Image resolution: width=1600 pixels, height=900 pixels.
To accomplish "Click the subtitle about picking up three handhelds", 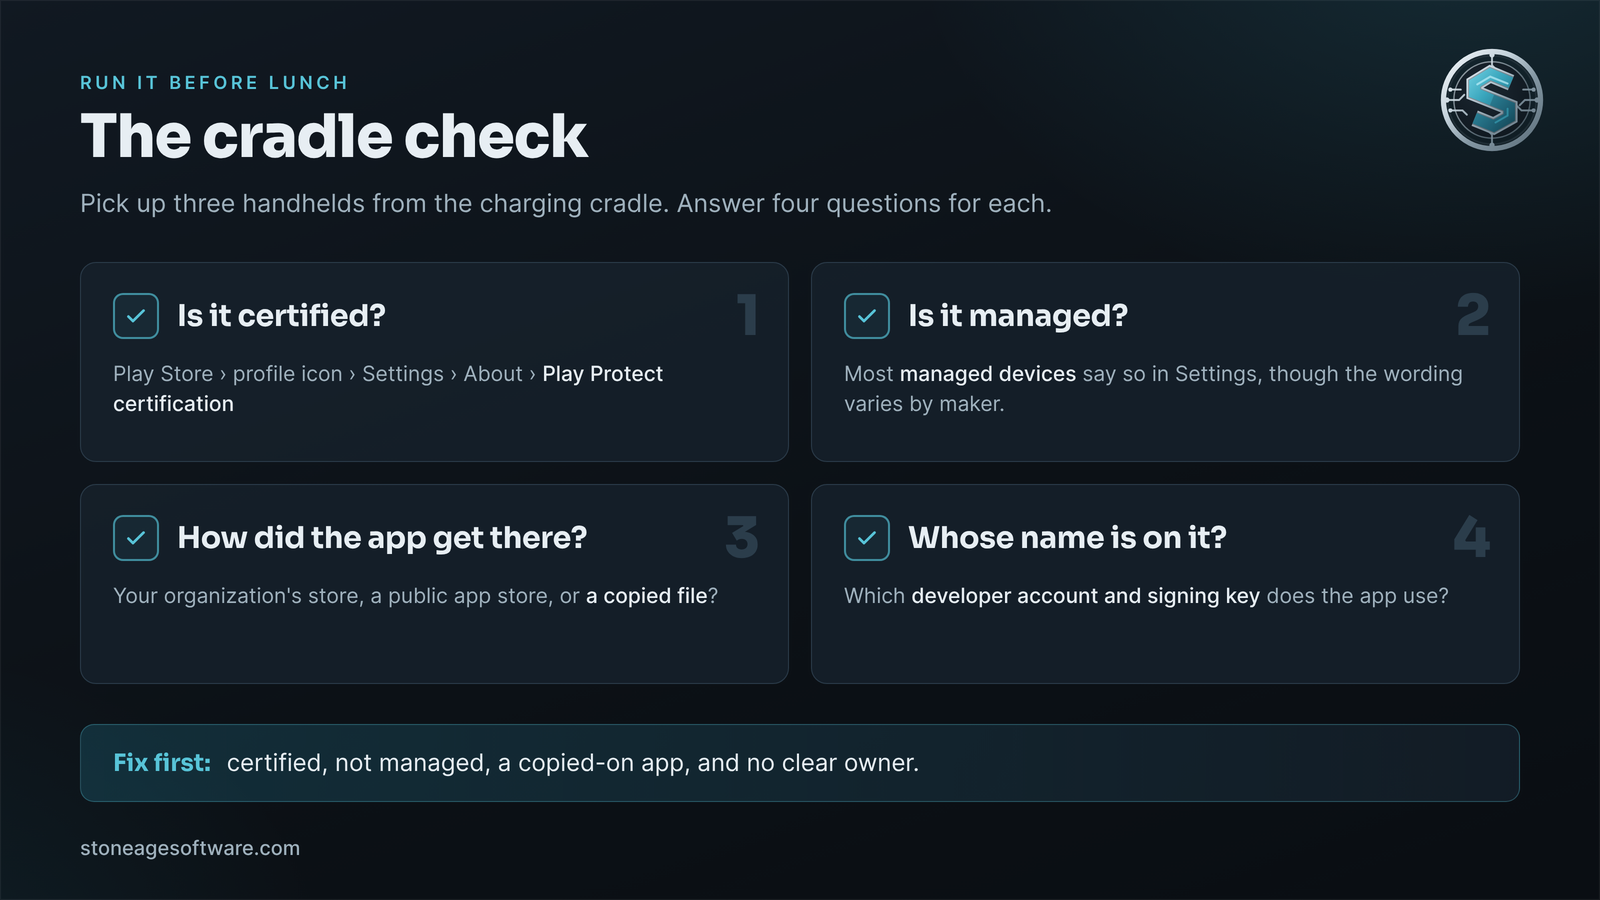I will point(566,204).
